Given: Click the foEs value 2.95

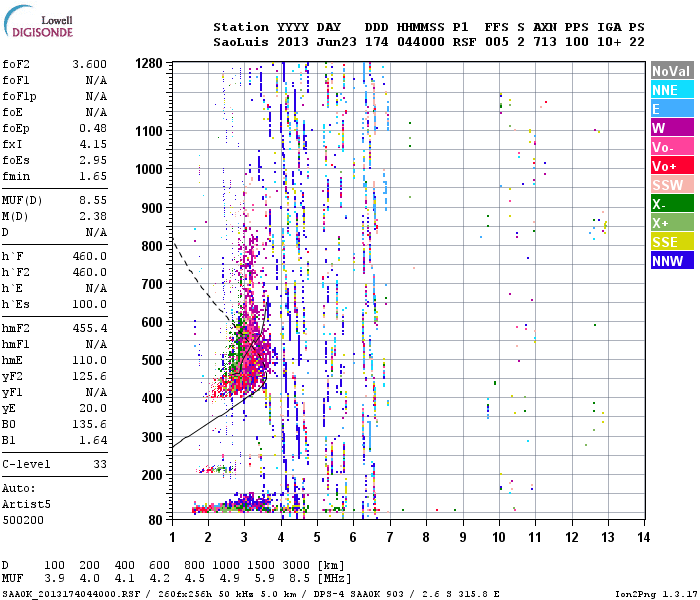Looking at the screenshot, I should [93, 160].
